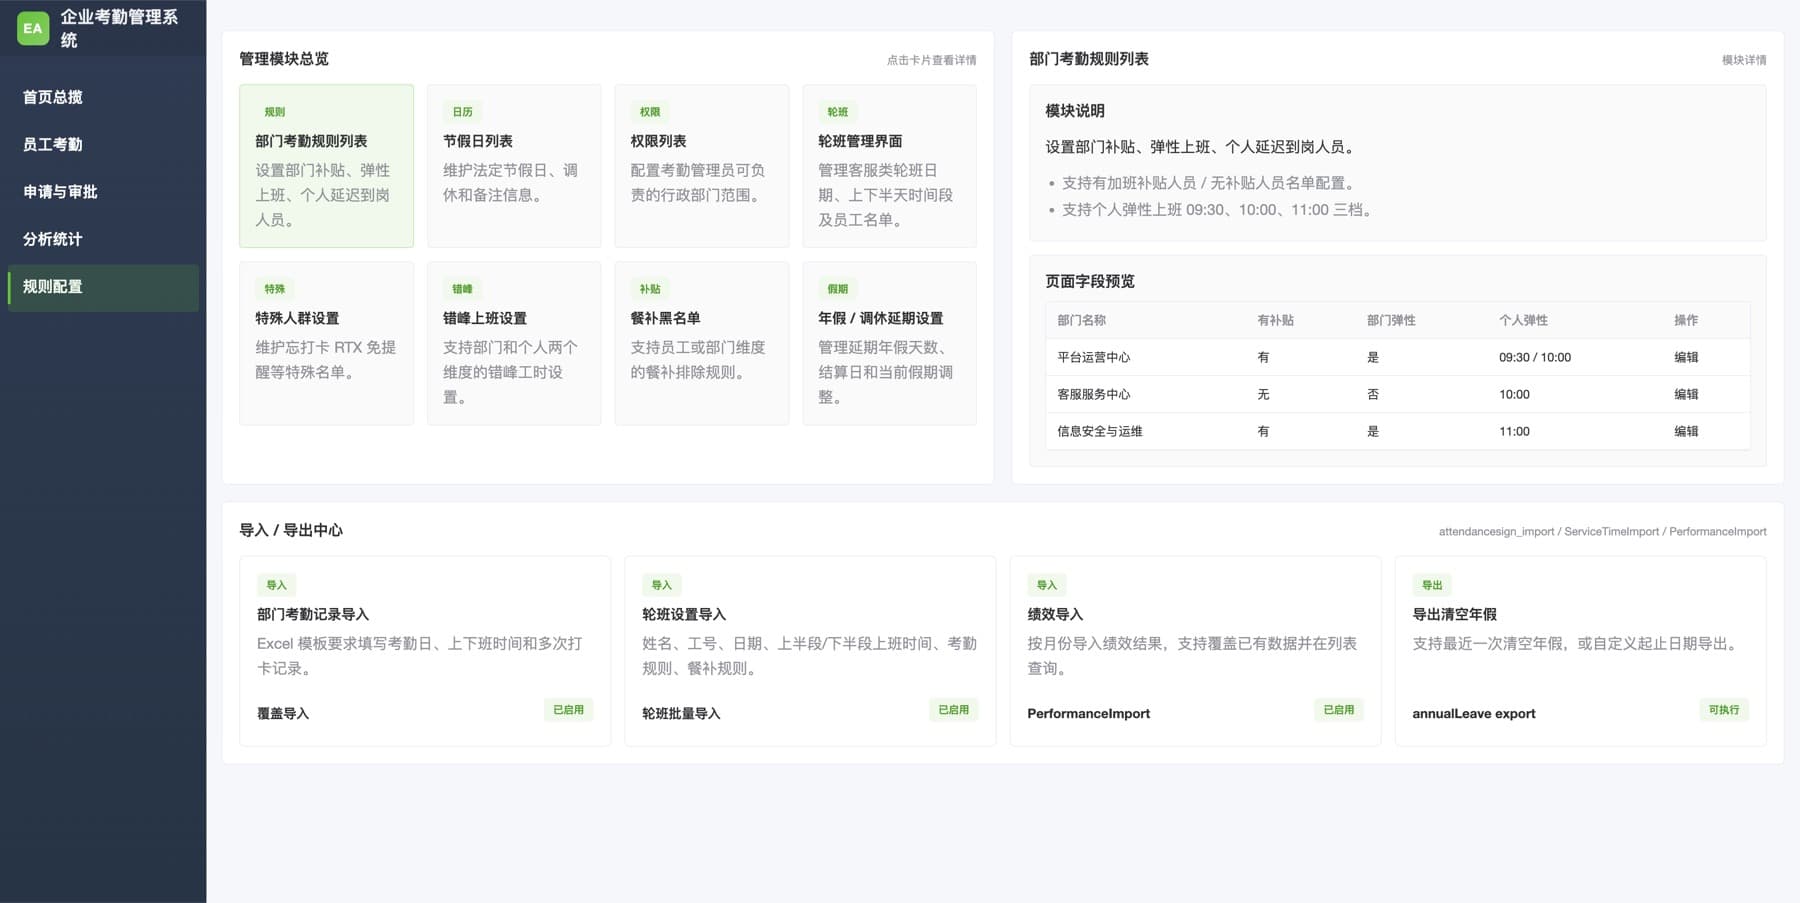Open the 部门考勤规则列表 module card
Screen dimensions: 1800x903
point(326,166)
